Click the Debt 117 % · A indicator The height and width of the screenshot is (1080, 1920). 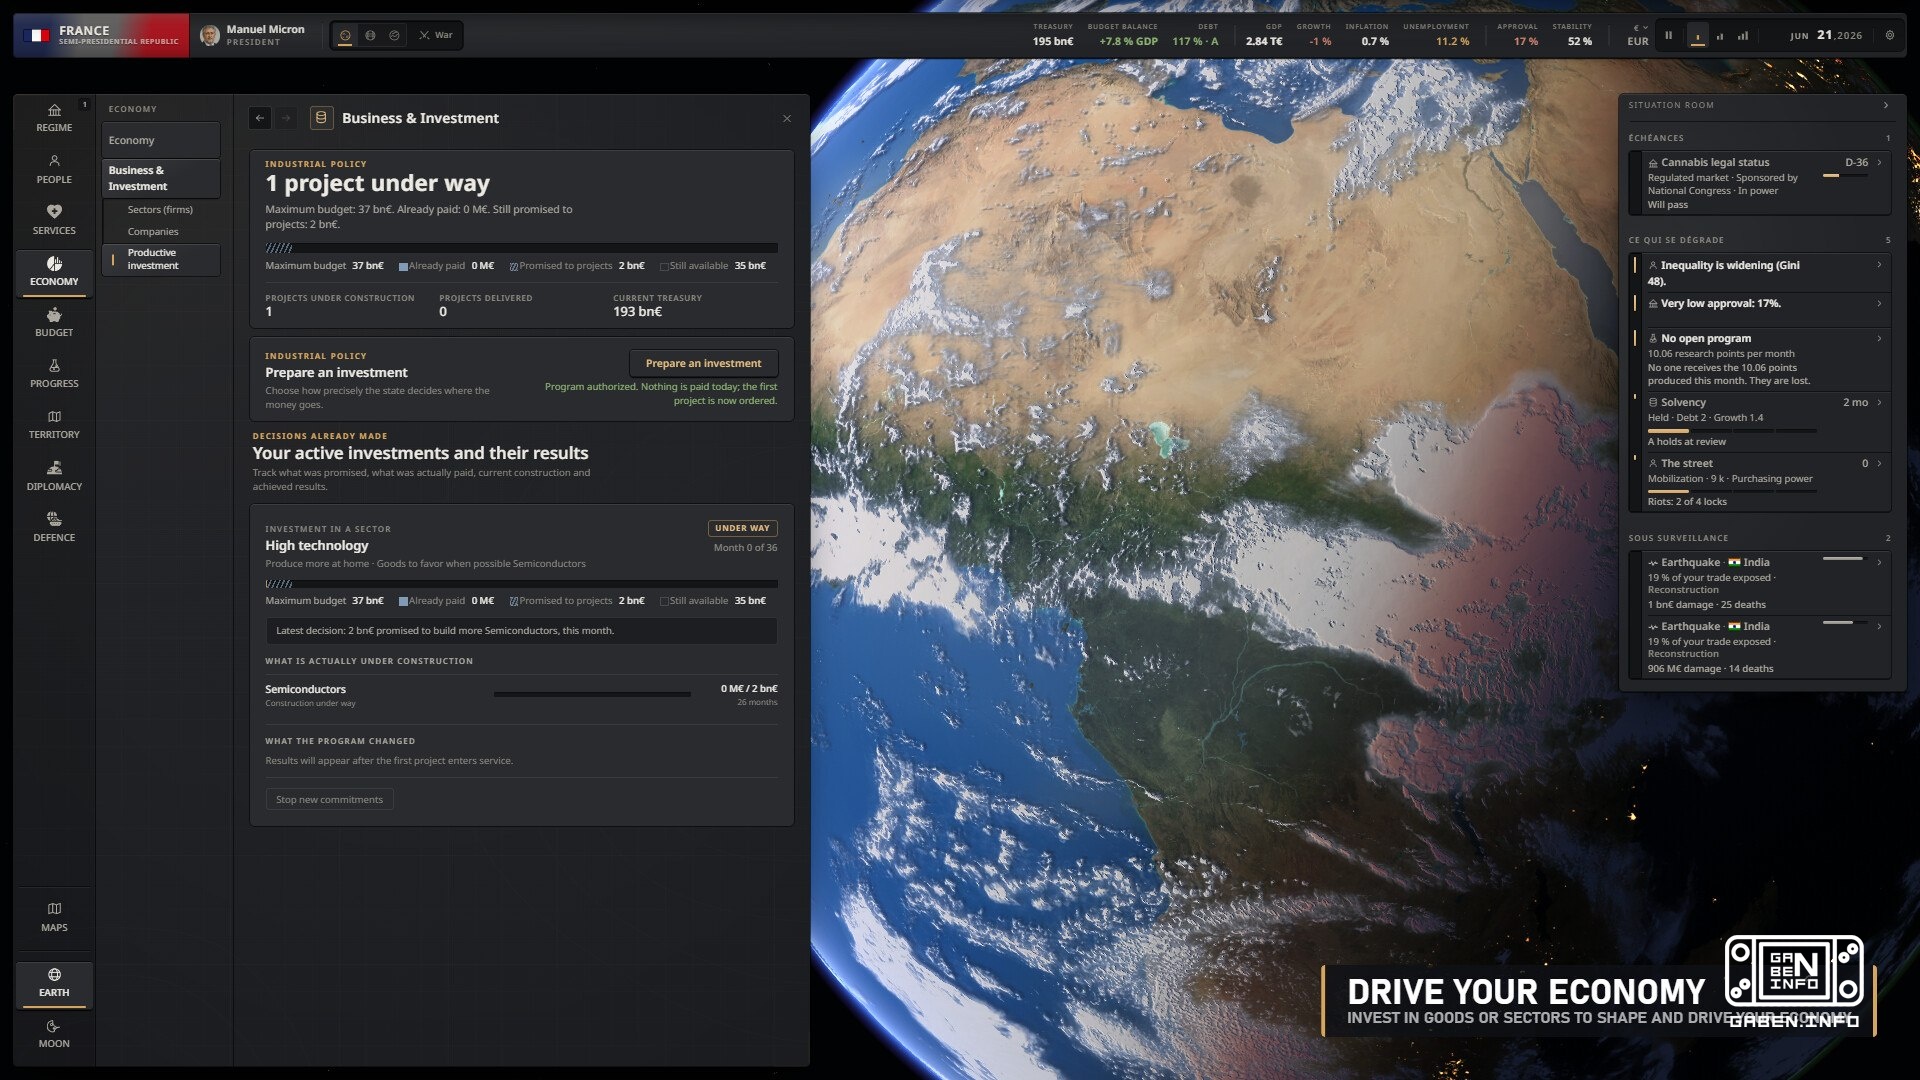[x=1196, y=35]
